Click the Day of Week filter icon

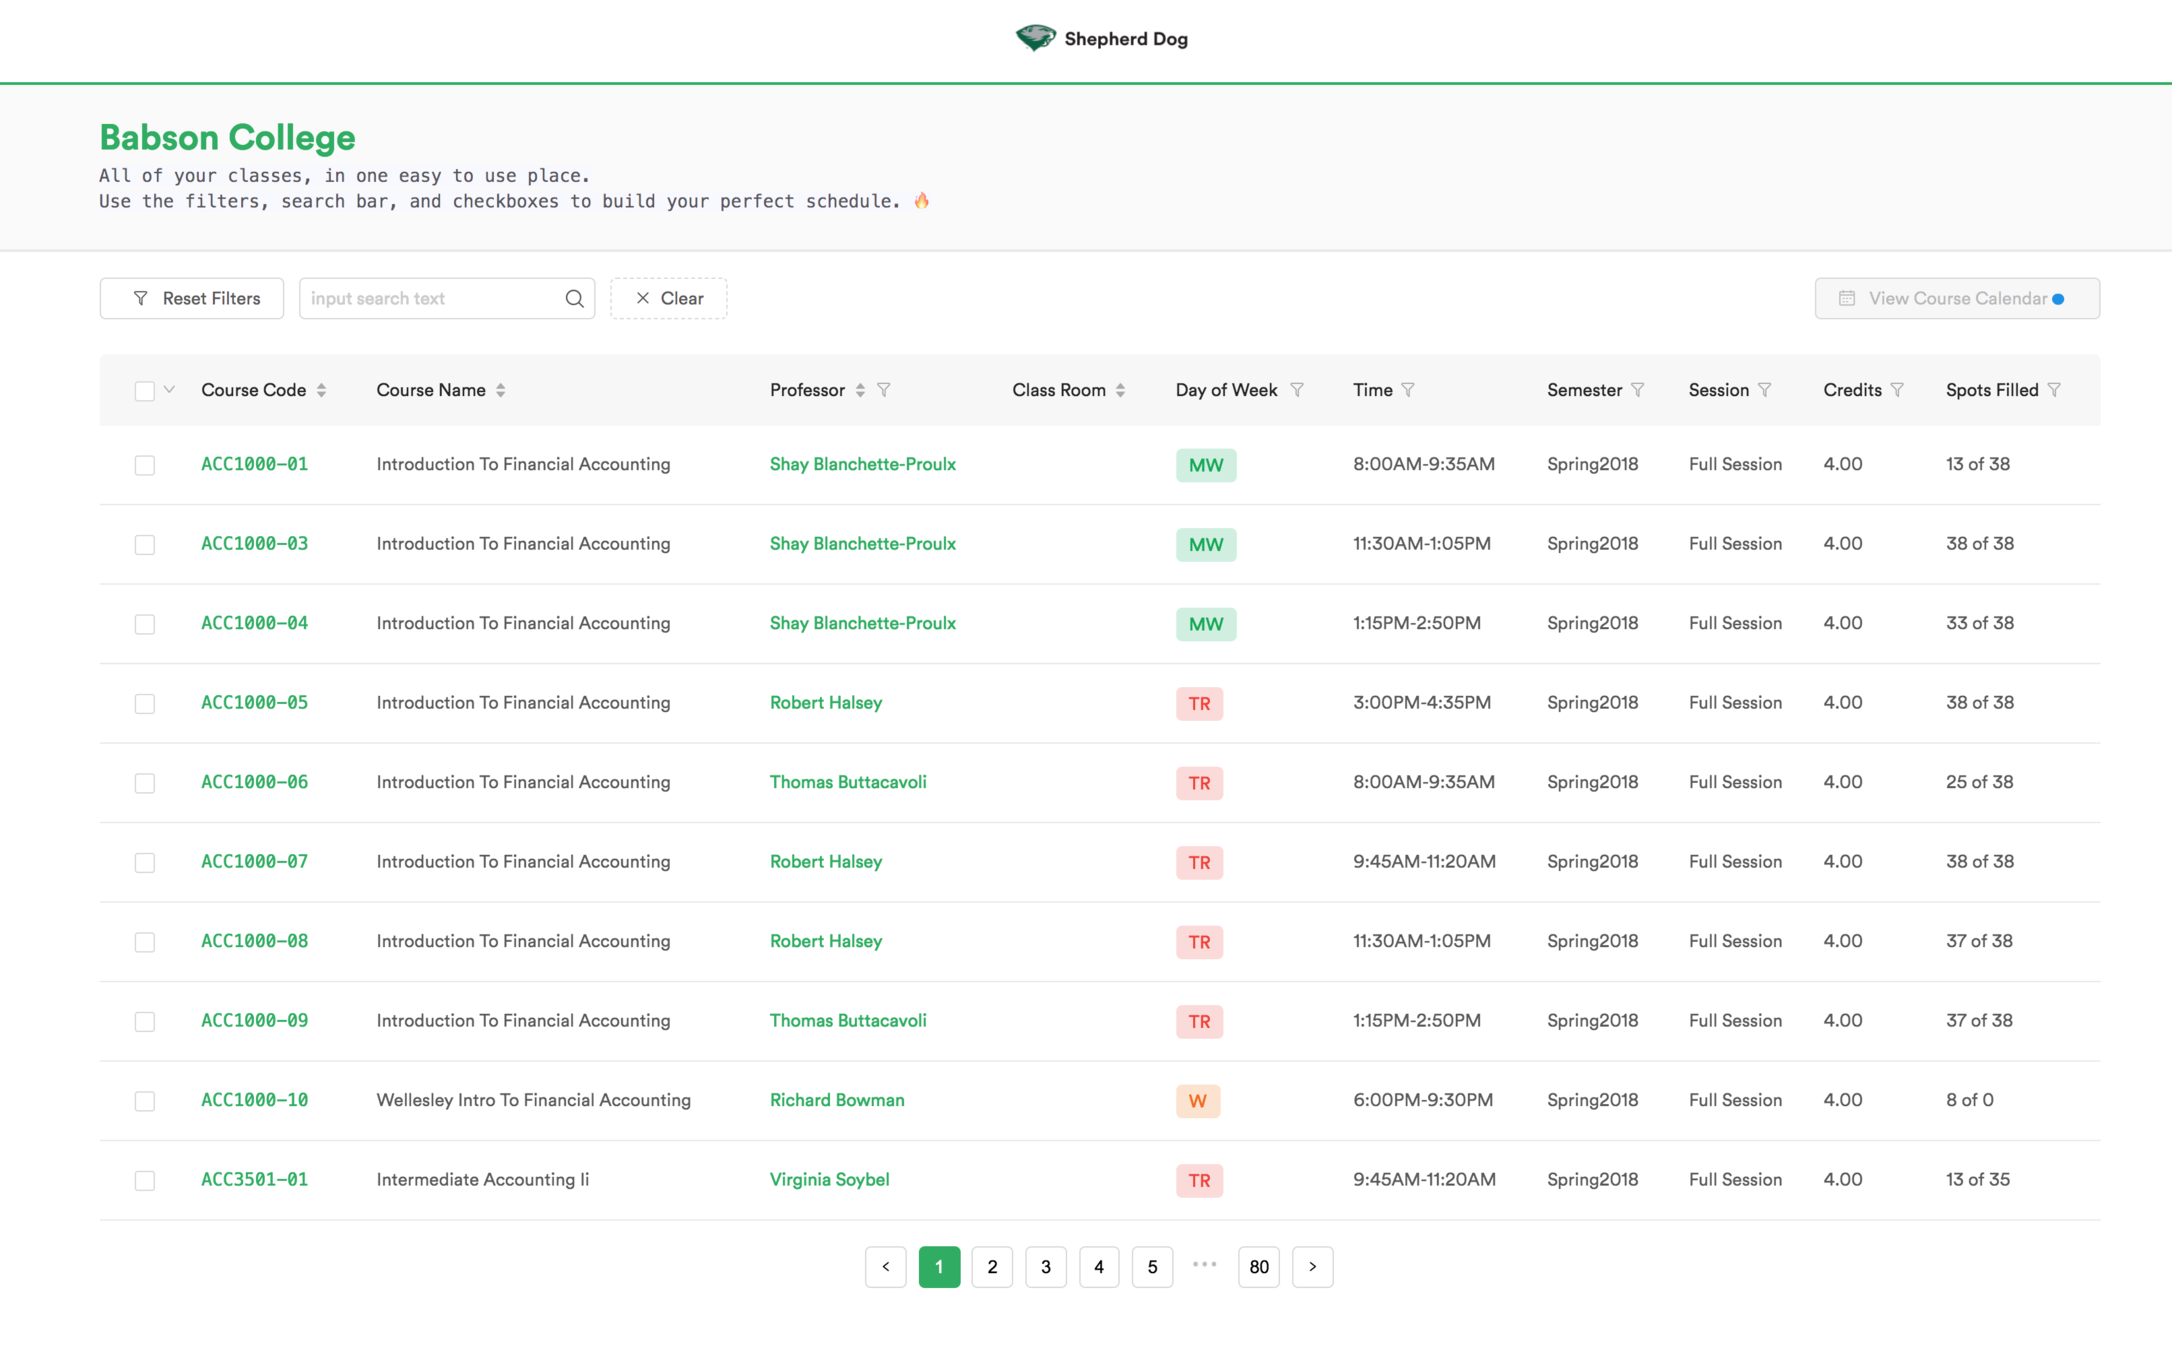coord(1297,390)
